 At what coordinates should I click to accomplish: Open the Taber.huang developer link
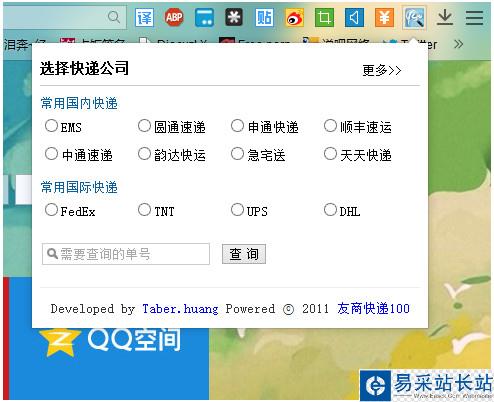click(180, 309)
